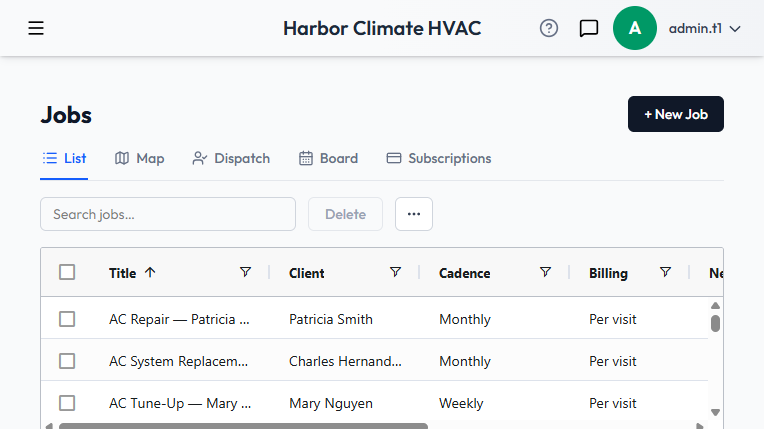Switch to the Board tab
The height and width of the screenshot is (429, 764).
[328, 158]
